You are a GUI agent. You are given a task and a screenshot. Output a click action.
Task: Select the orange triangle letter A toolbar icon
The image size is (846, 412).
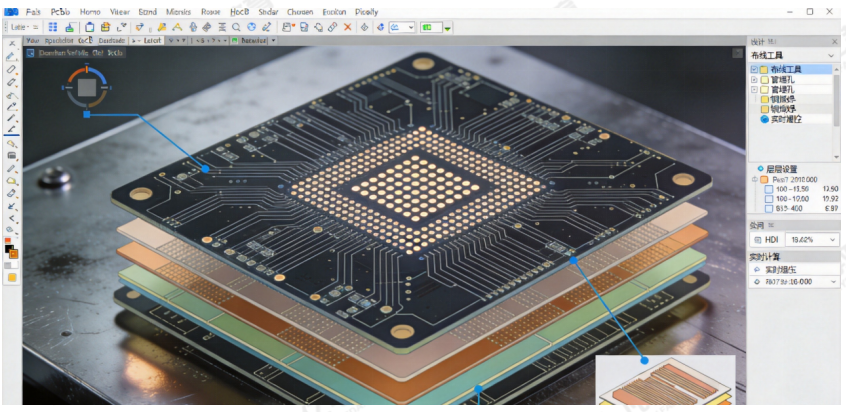[177, 27]
